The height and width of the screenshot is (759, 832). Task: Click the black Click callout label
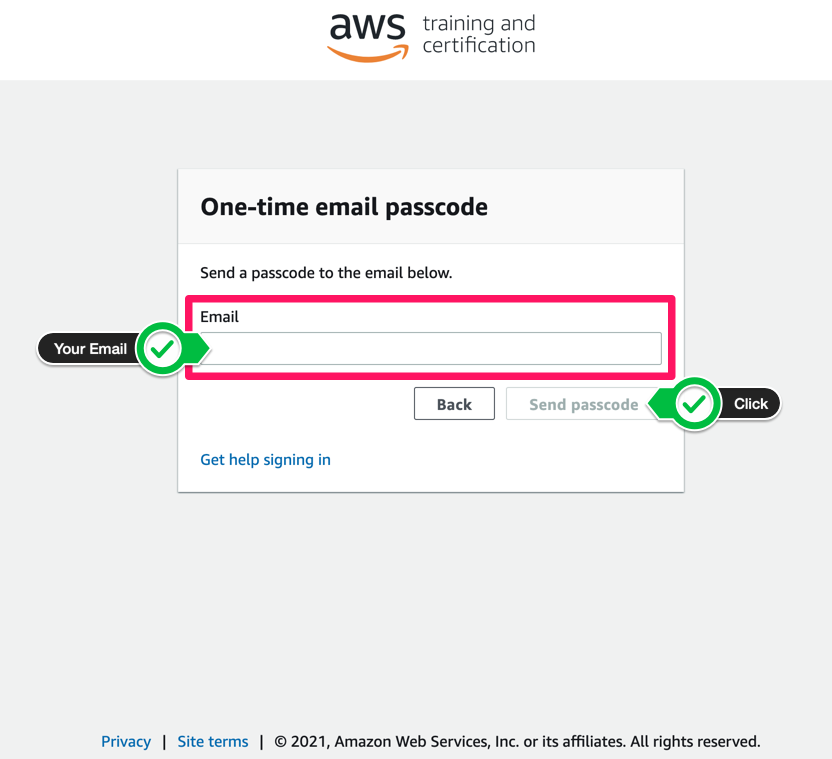[751, 404]
